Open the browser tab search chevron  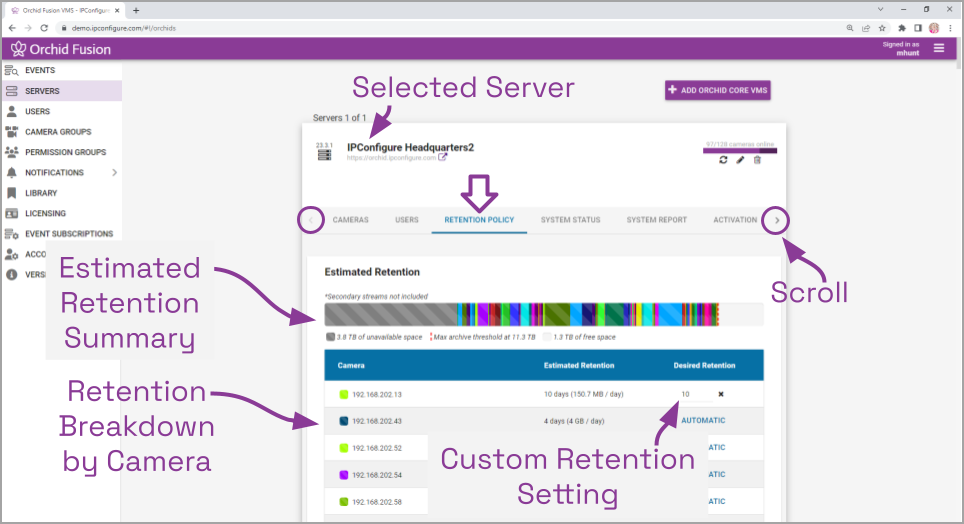click(880, 9)
